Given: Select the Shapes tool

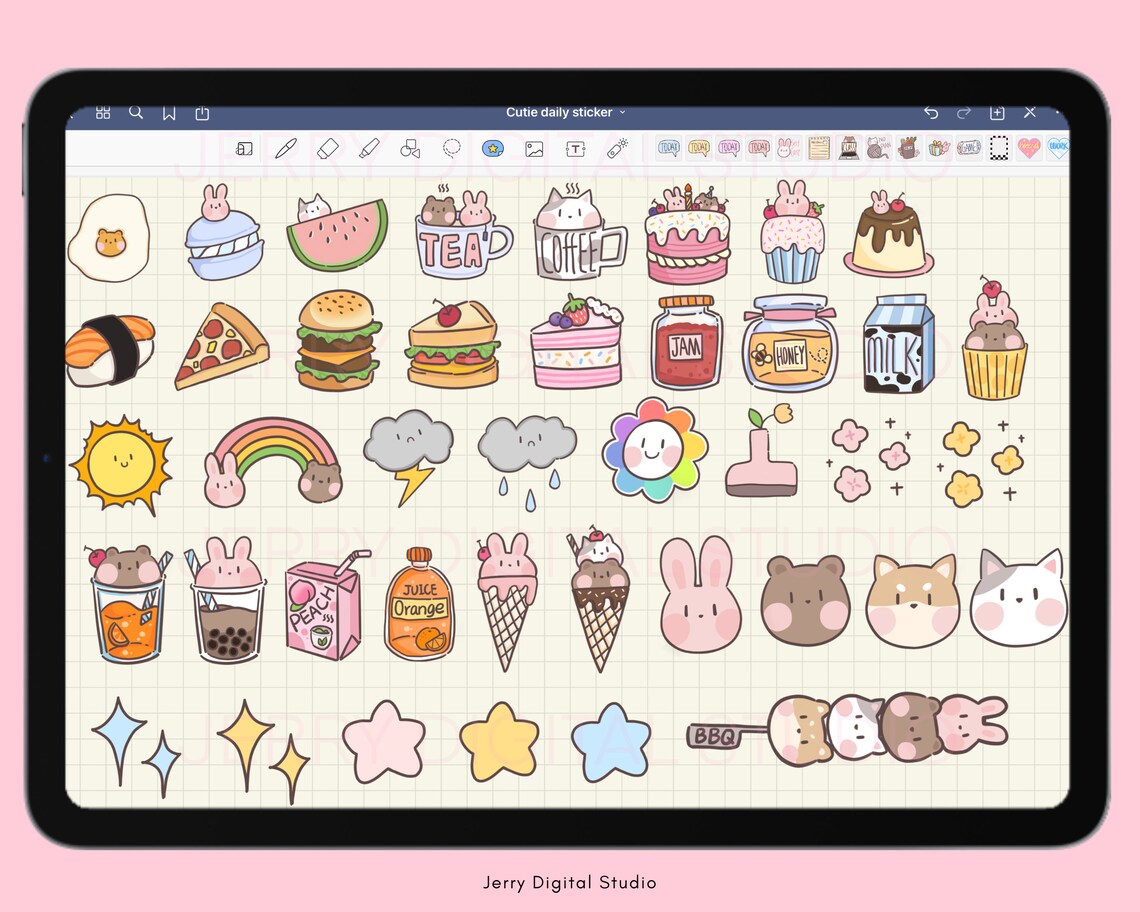Looking at the screenshot, I should click(410, 149).
